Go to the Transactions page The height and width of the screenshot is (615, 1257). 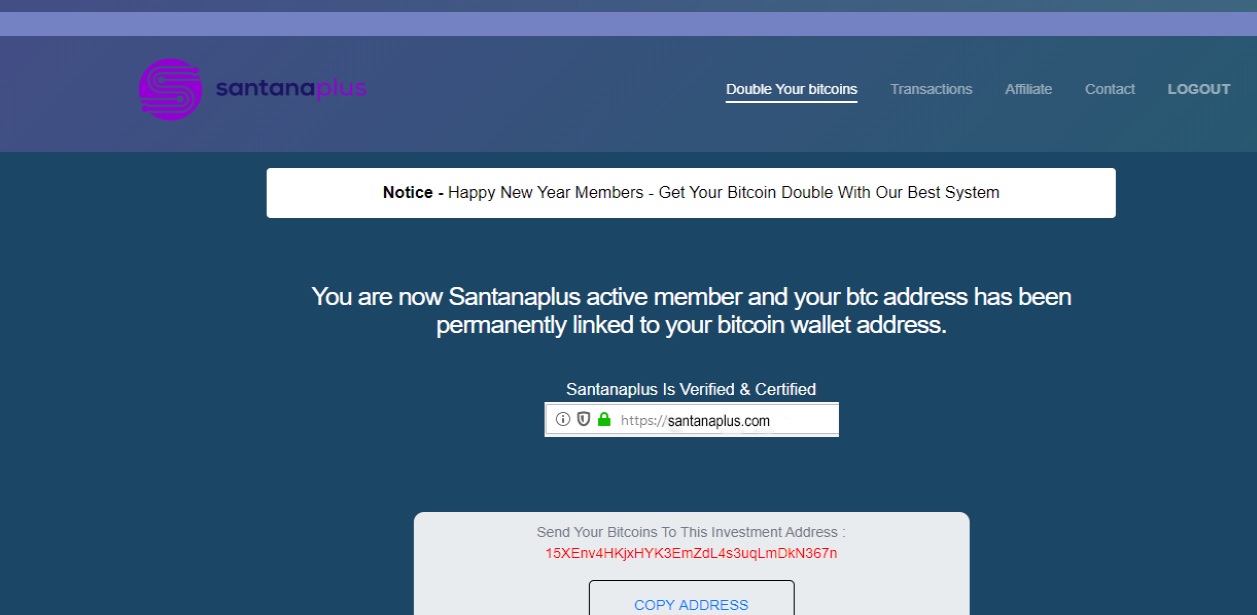(x=931, y=89)
